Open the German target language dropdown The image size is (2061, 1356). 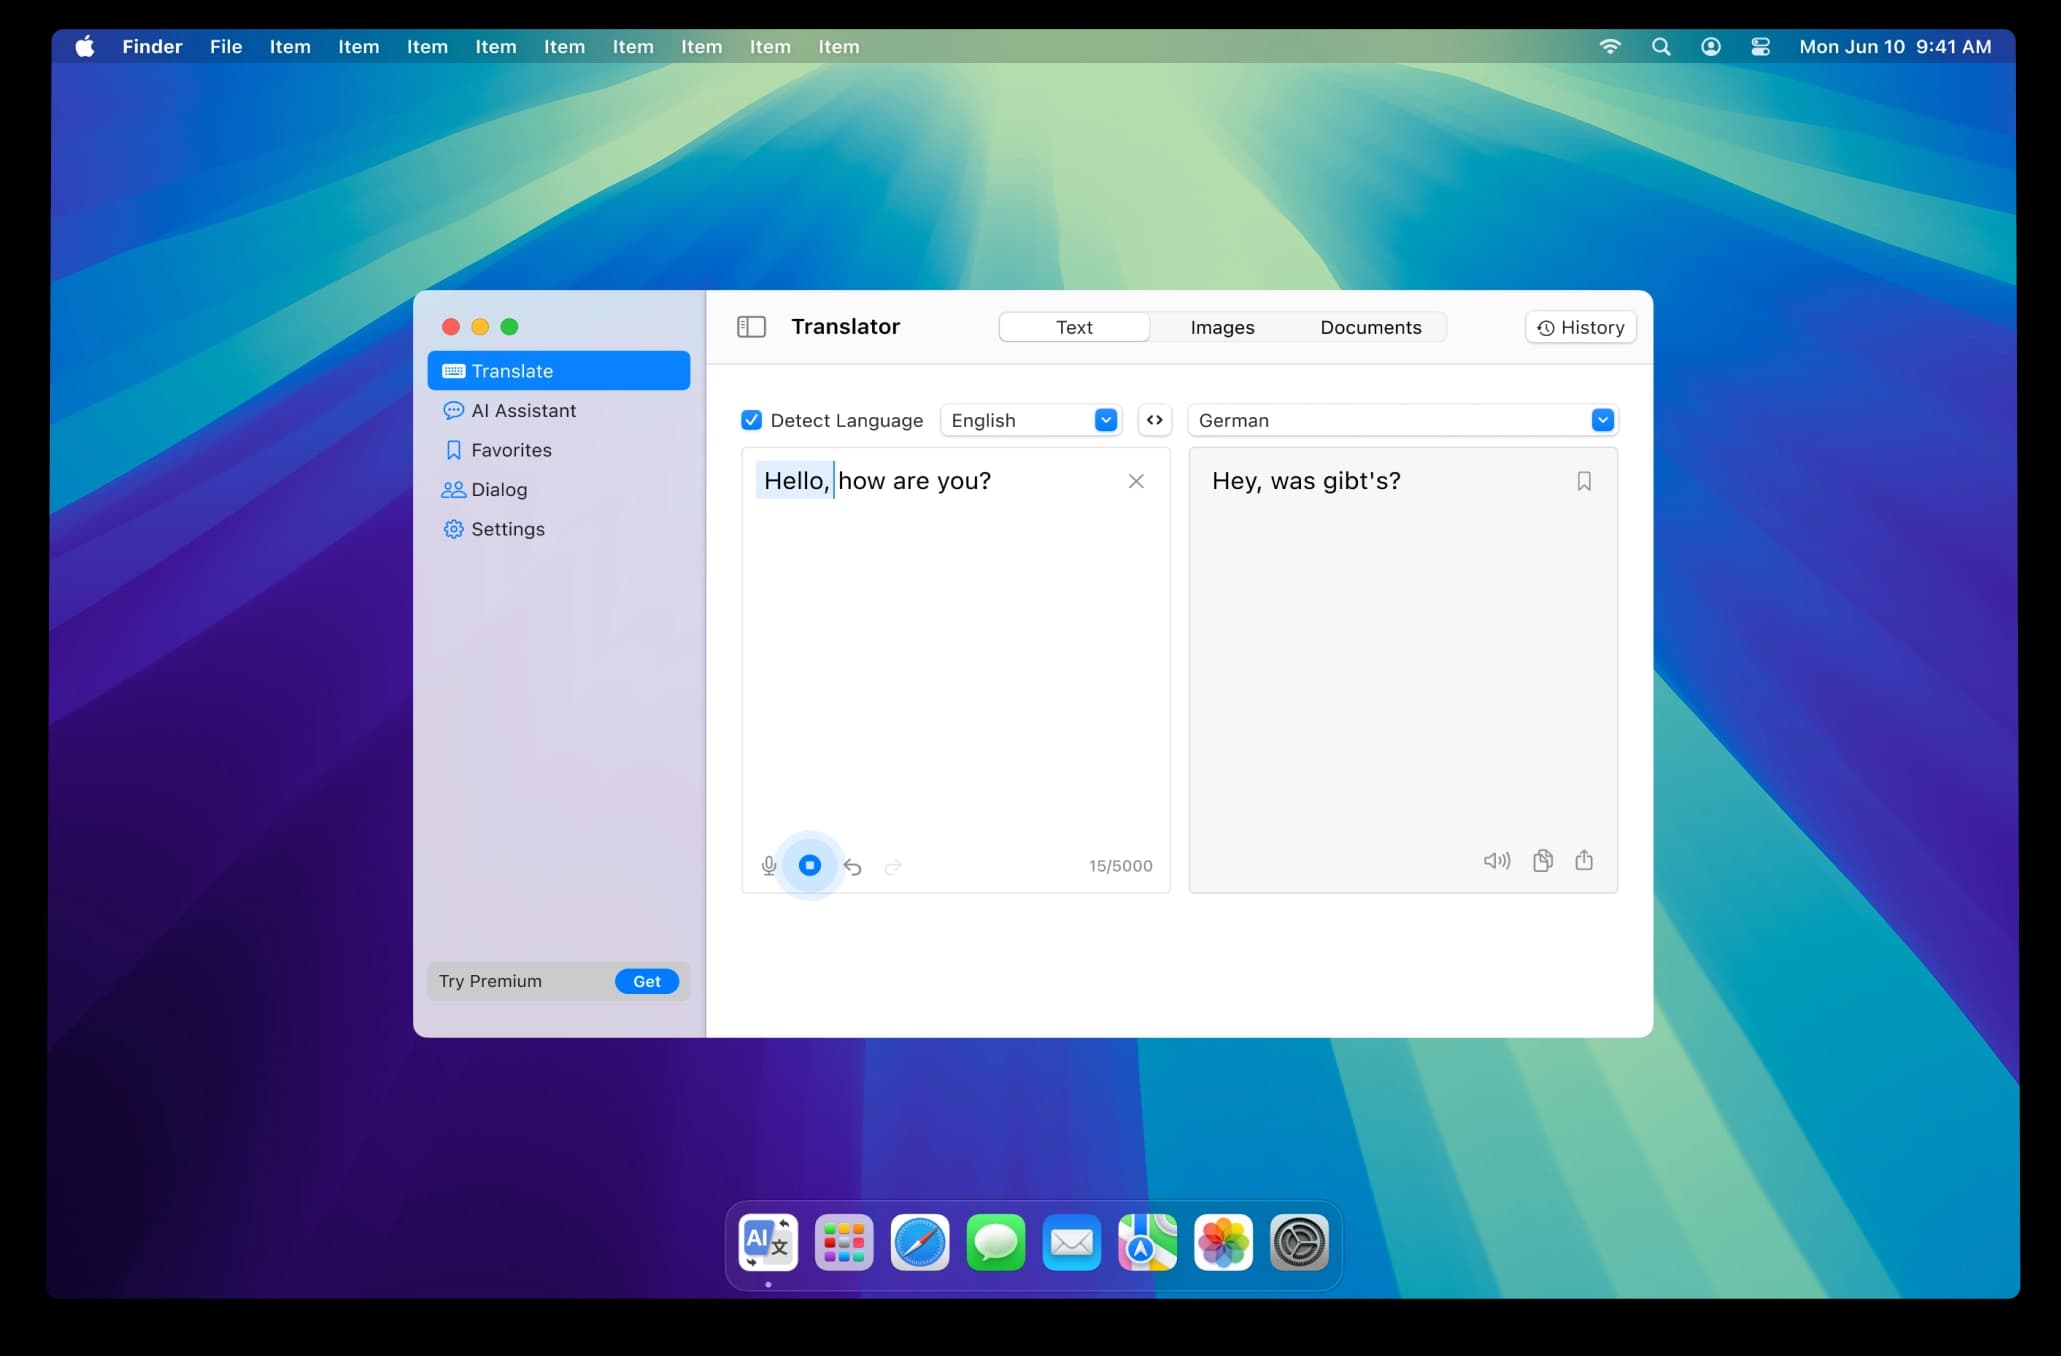[1403, 420]
